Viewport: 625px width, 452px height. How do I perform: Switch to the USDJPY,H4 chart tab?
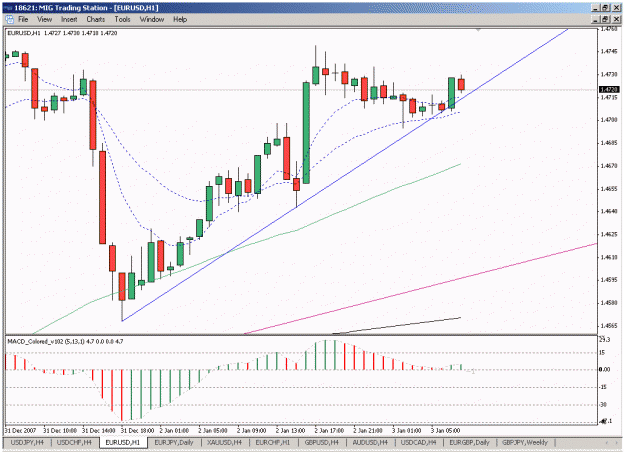coord(27,442)
